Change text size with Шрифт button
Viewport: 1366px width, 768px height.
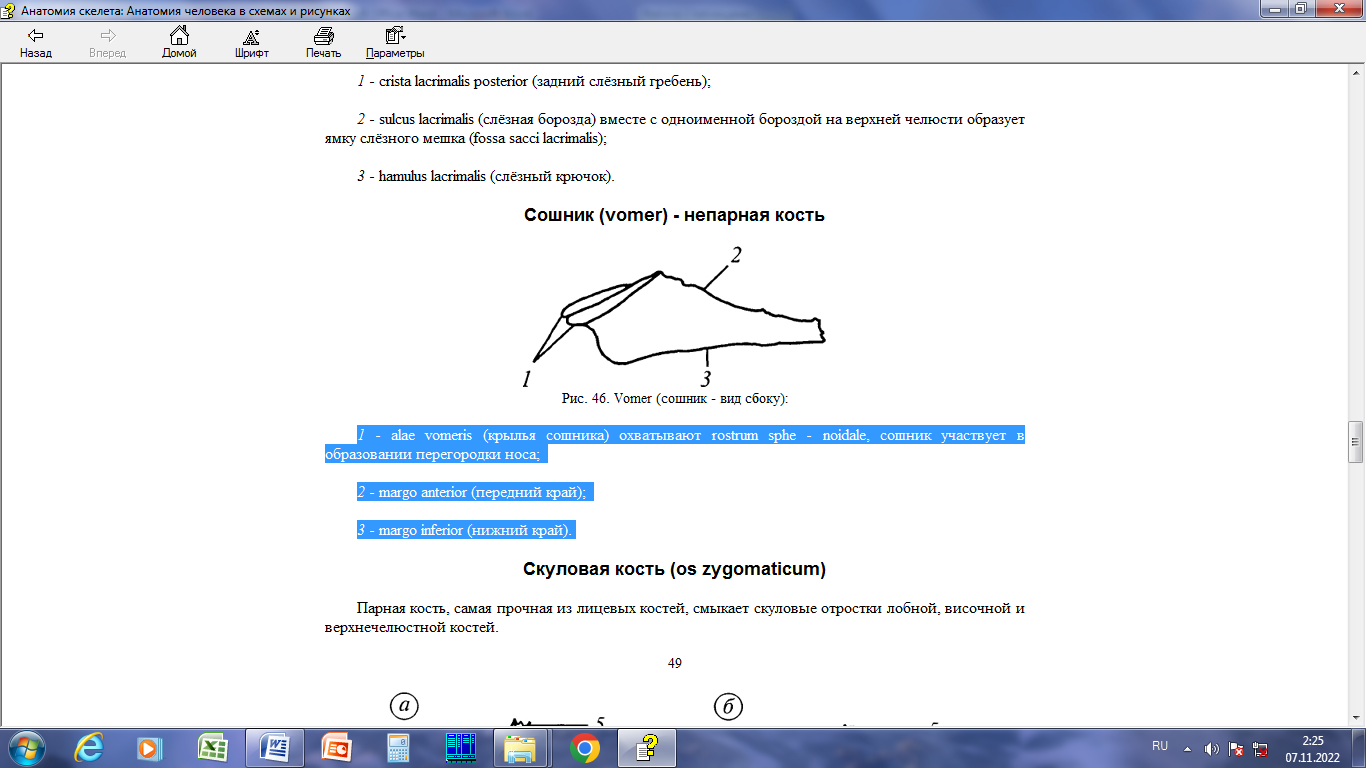251,43
